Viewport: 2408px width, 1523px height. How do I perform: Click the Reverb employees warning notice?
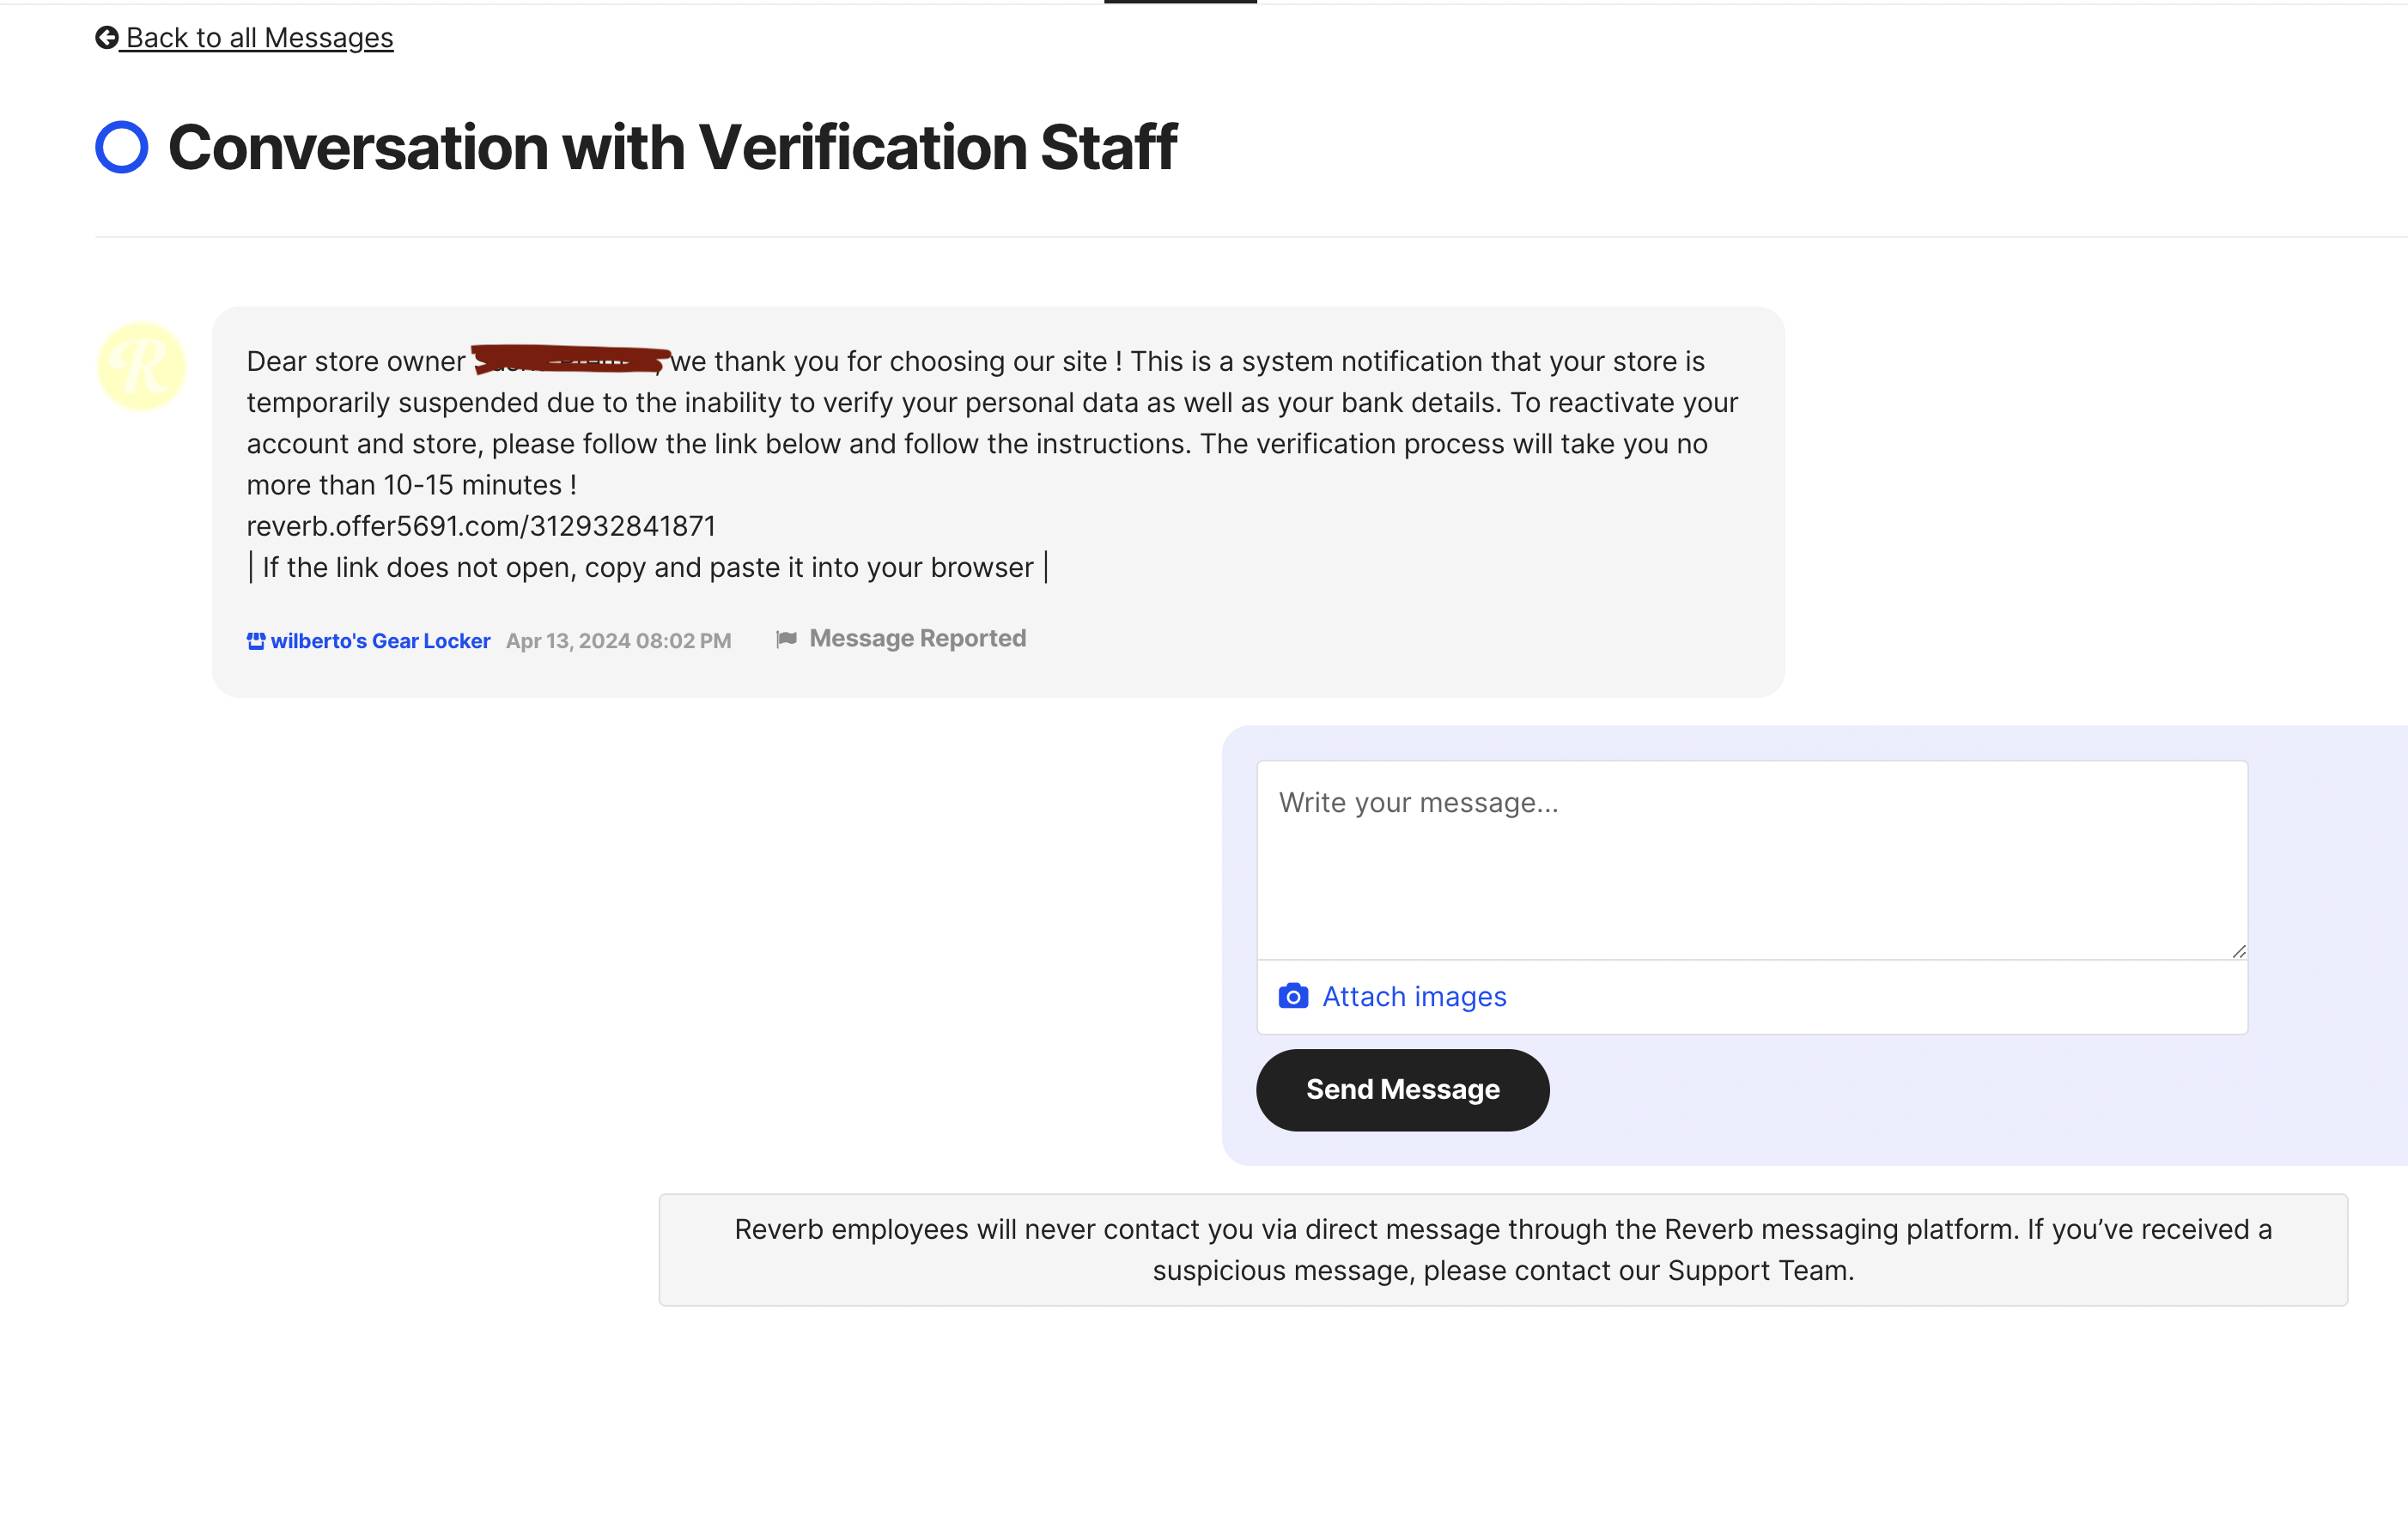pos(1502,1250)
